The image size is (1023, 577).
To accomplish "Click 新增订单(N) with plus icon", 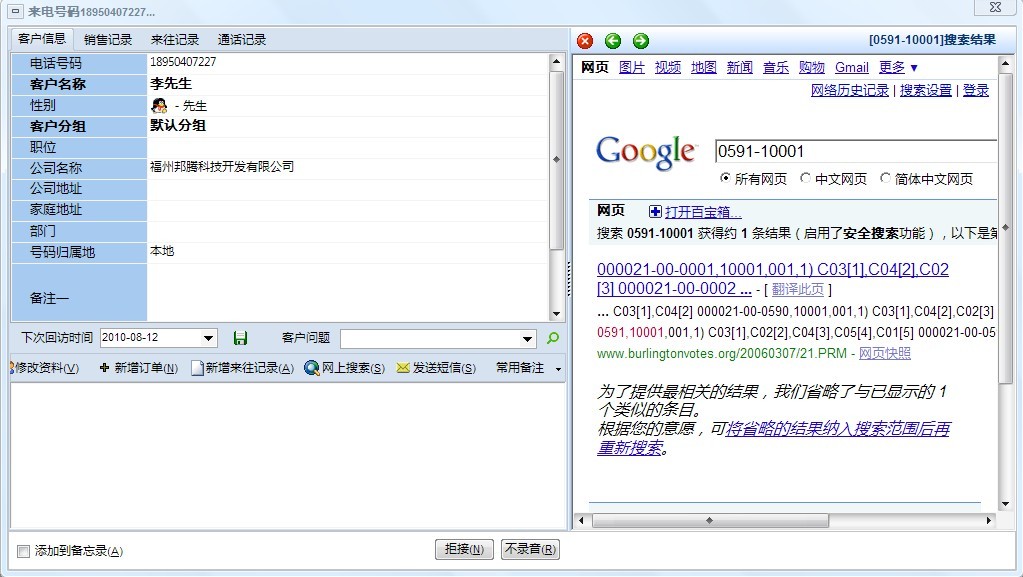I will [138, 368].
